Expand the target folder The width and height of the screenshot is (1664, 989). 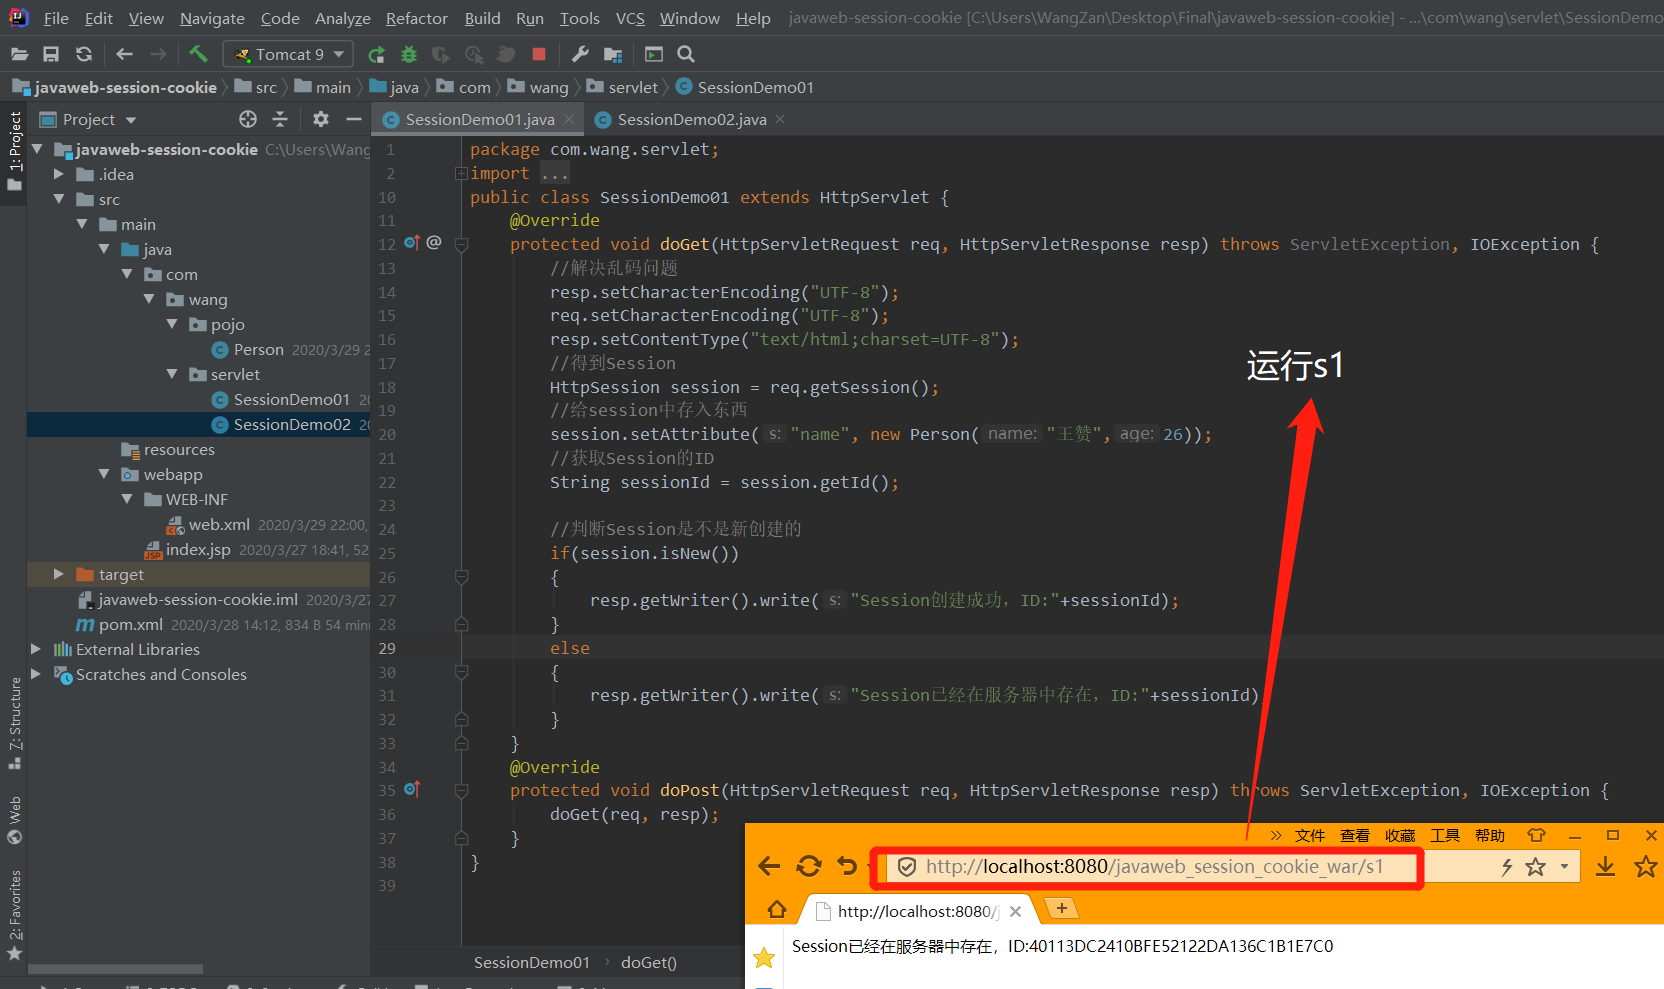(x=58, y=574)
